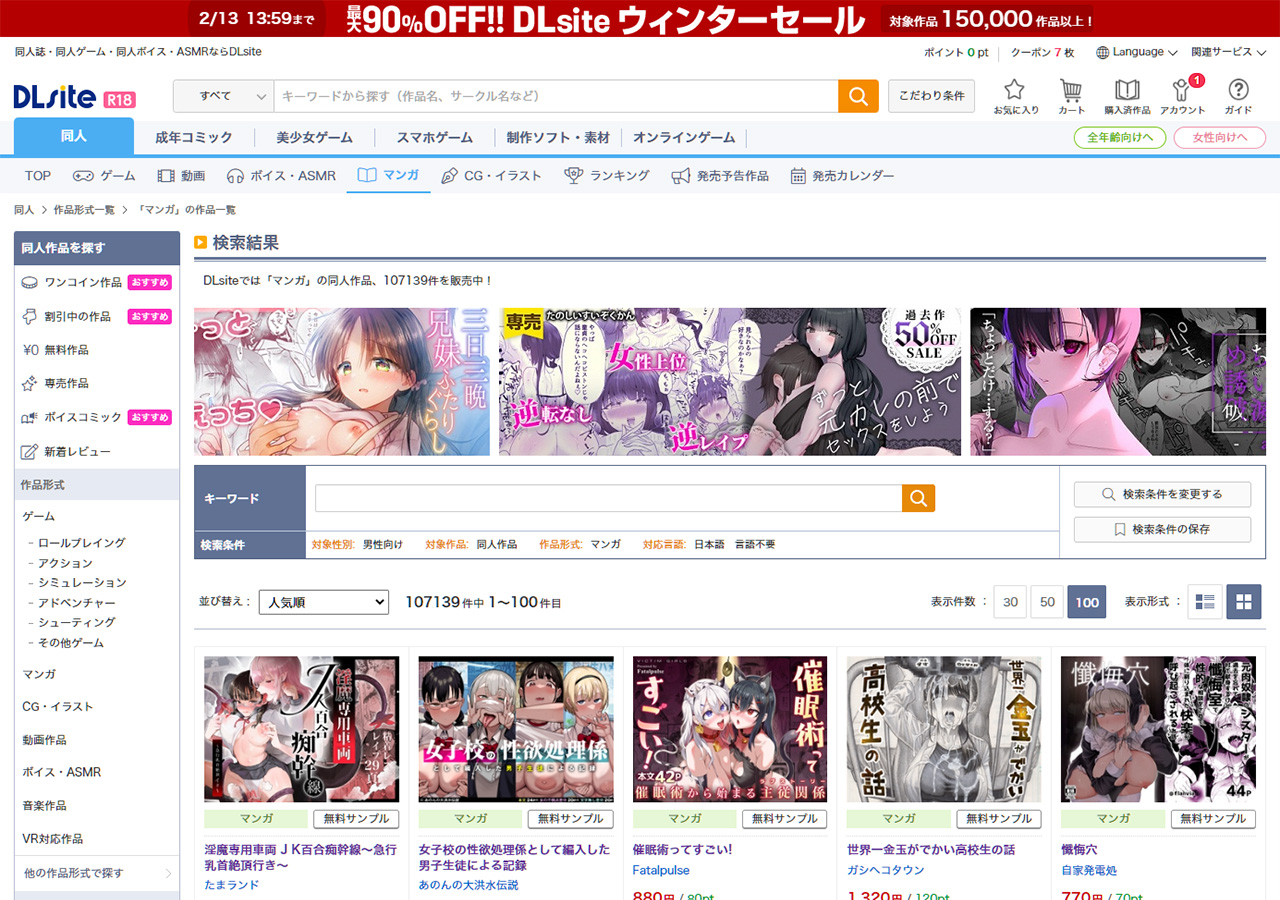Screen dimensions: 1280x900
Task: Click the orange search button in header
Action: pos(858,96)
